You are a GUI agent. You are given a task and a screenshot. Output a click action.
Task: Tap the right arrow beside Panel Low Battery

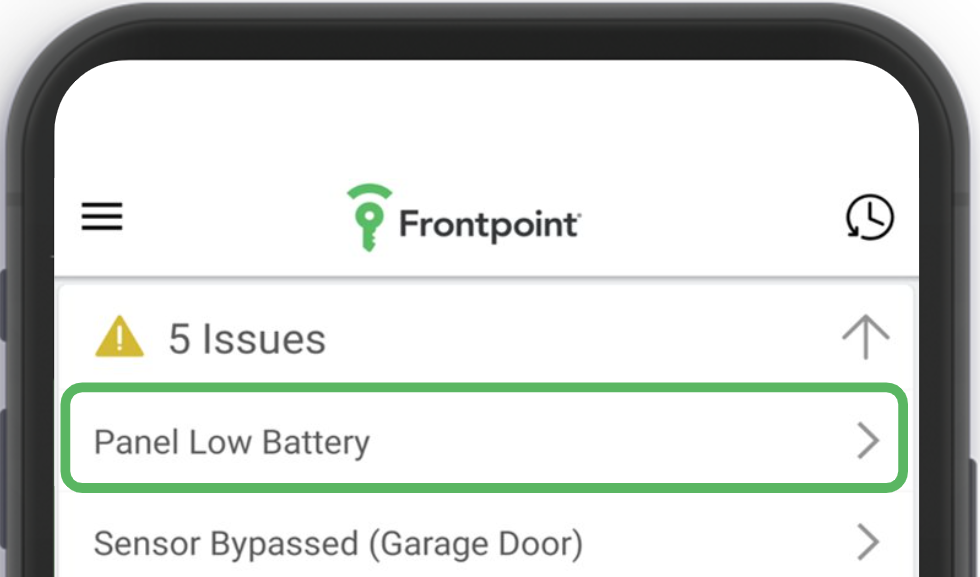[868, 441]
